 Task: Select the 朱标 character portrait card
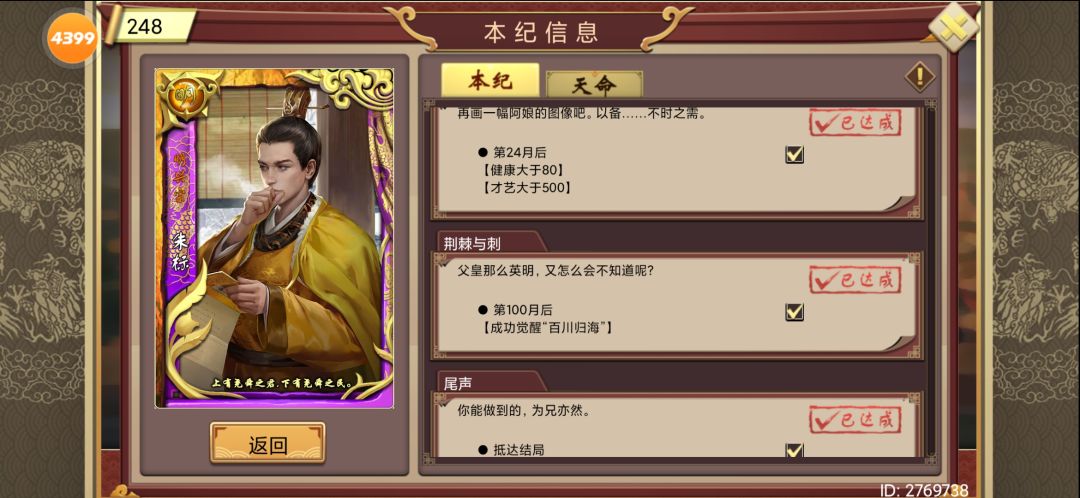click(x=274, y=238)
